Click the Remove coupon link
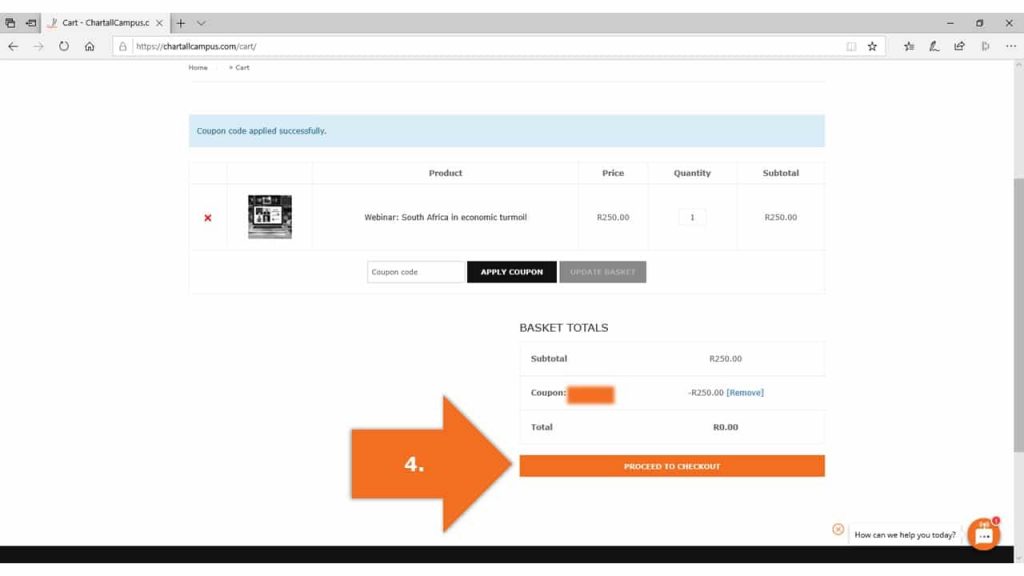The width and height of the screenshot is (1024, 576). click(745, 393)
